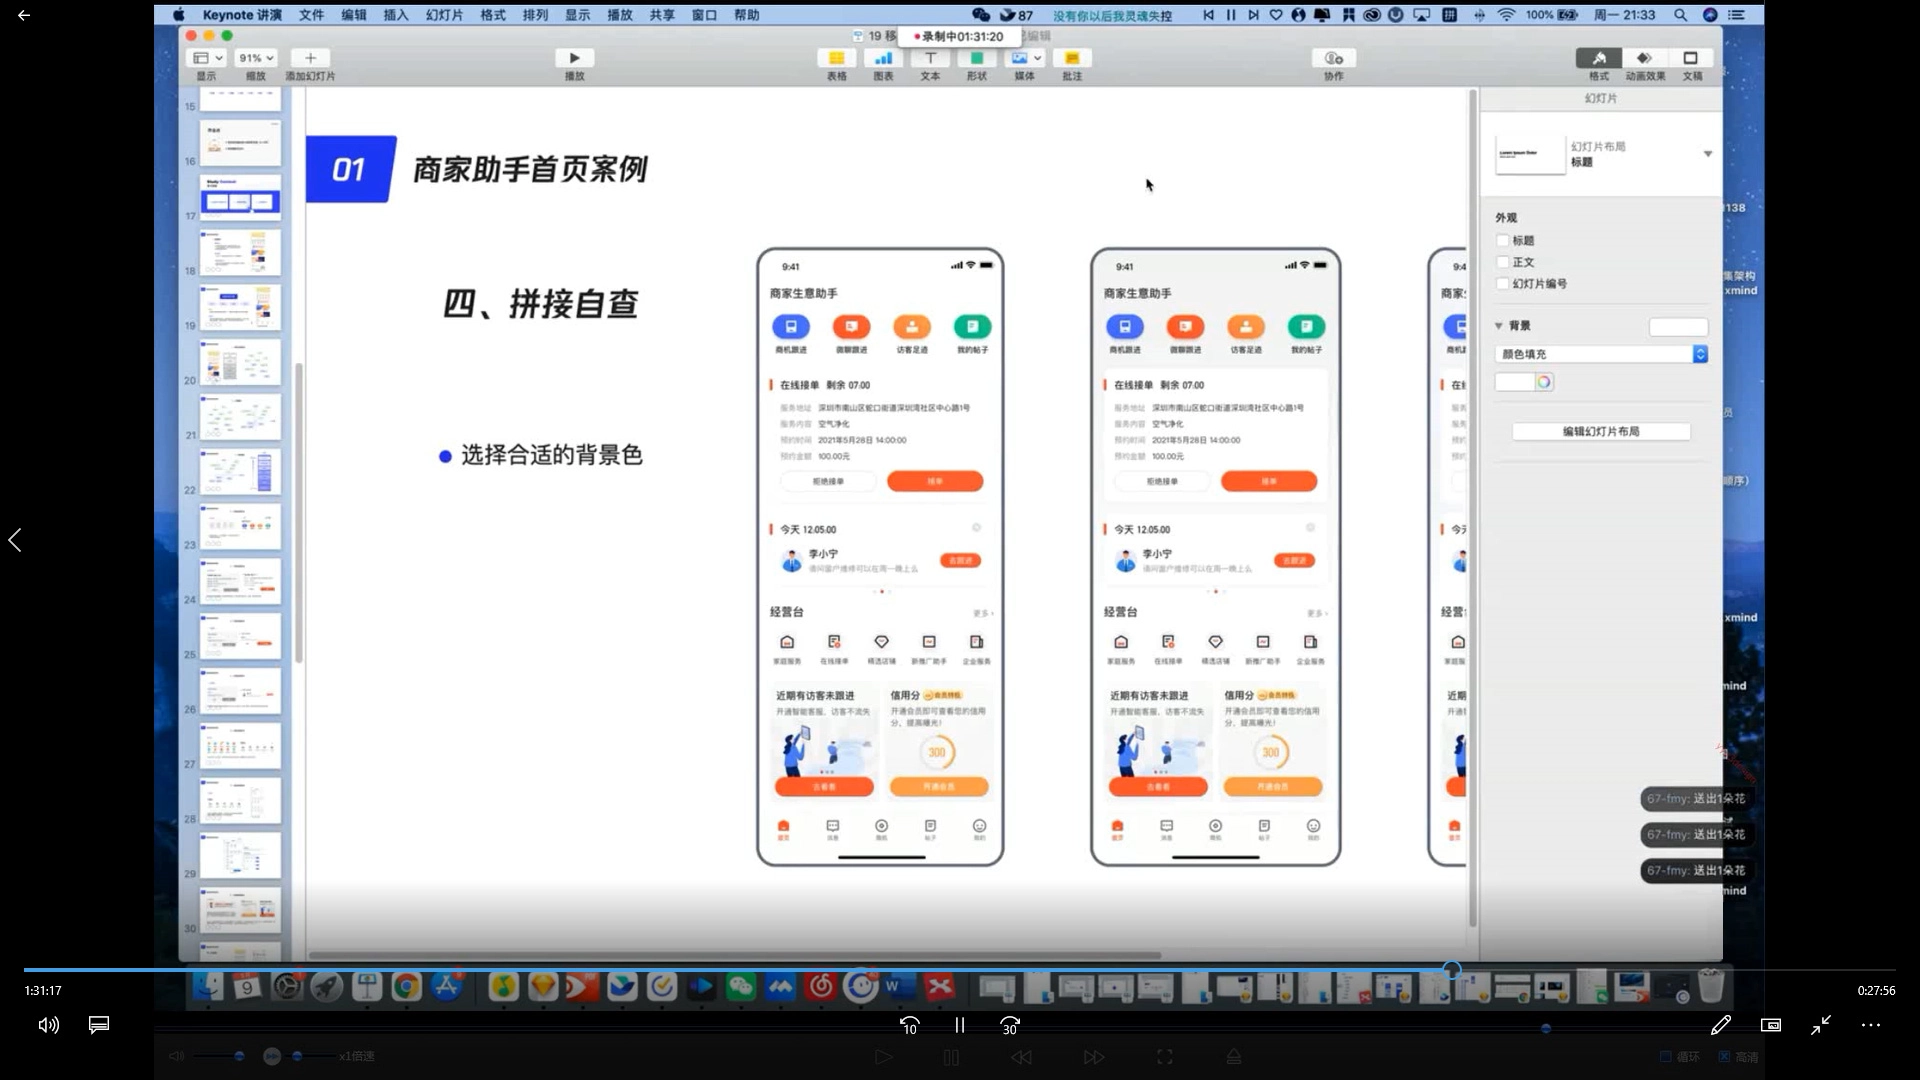1920x1080 pixels.
Task: Select slide 20 thumbnail in navigator
Action: point(240,362)
